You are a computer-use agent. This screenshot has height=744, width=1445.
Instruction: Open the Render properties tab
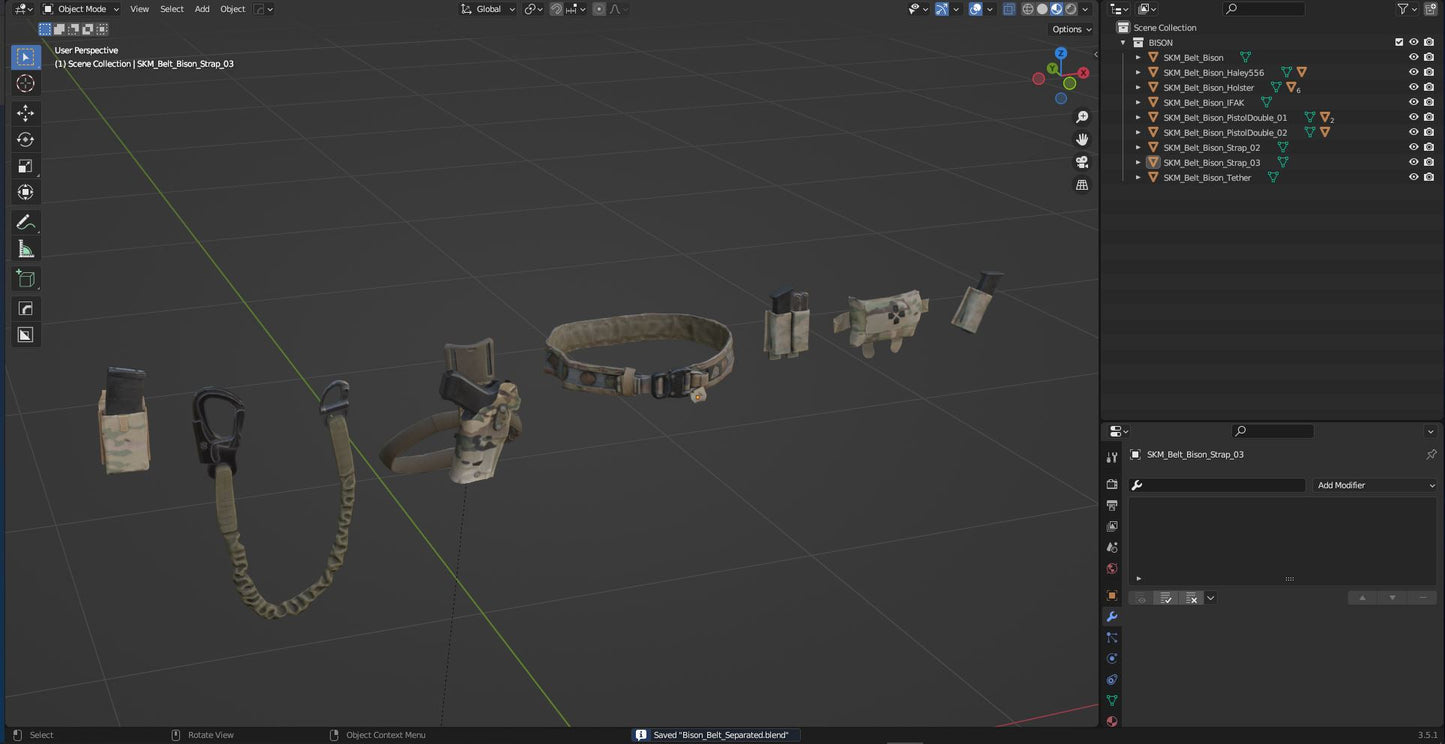(x=1111, y=484)
